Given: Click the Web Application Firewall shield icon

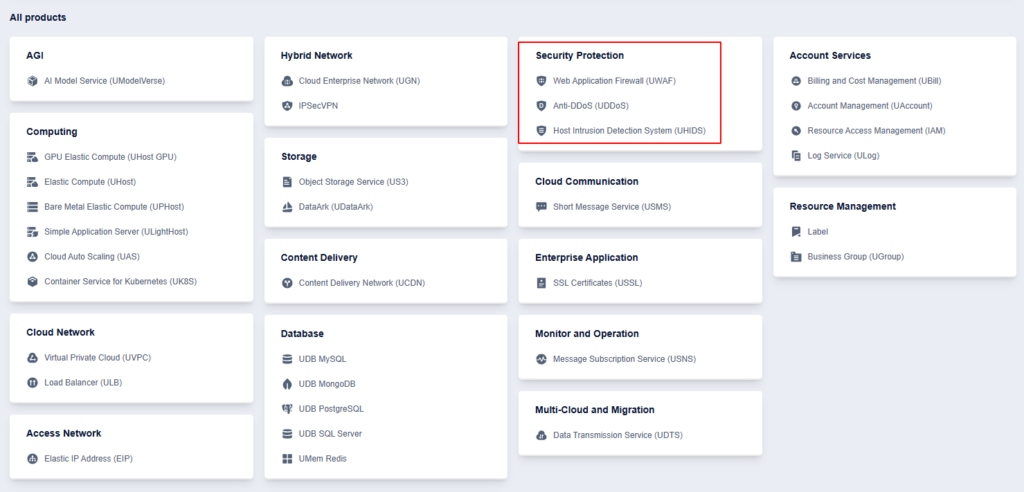Looking at the screenshot, I should click(541, 81).
